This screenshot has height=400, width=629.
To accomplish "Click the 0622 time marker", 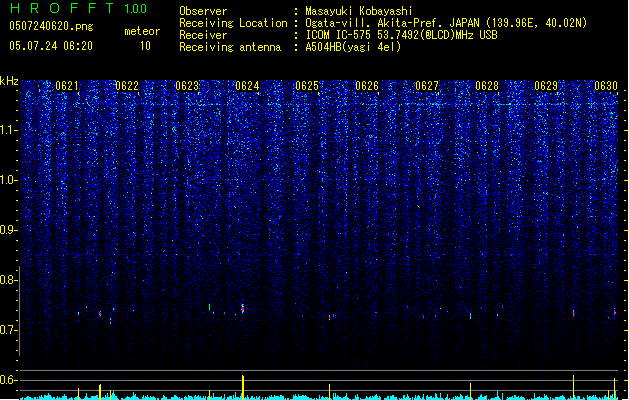I will tap(127, 86).
